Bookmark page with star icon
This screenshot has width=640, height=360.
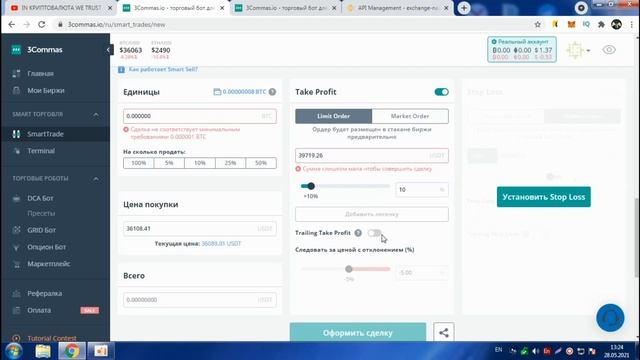[x=538, y=24]
